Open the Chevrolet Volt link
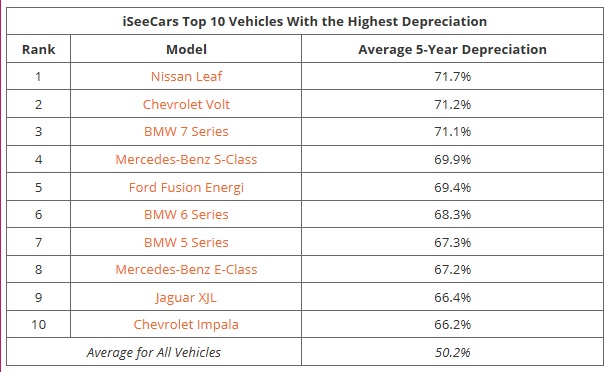Screen dimensions: 611x372 coord(186,104)
